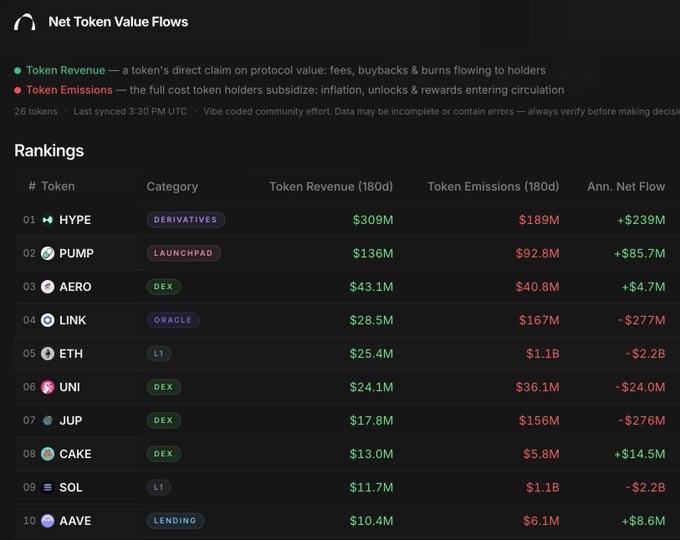Screen dimensions: 680x540
Task: Click JUP net flow value -$276M
Action: (x=642, y=420)
